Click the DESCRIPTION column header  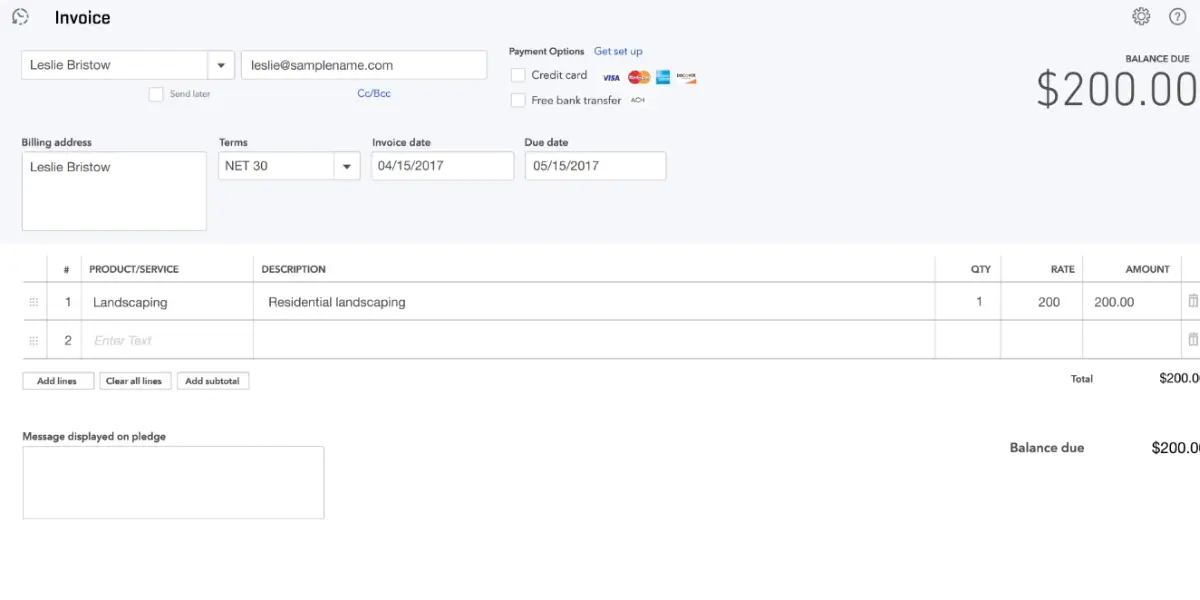[294, 269]
